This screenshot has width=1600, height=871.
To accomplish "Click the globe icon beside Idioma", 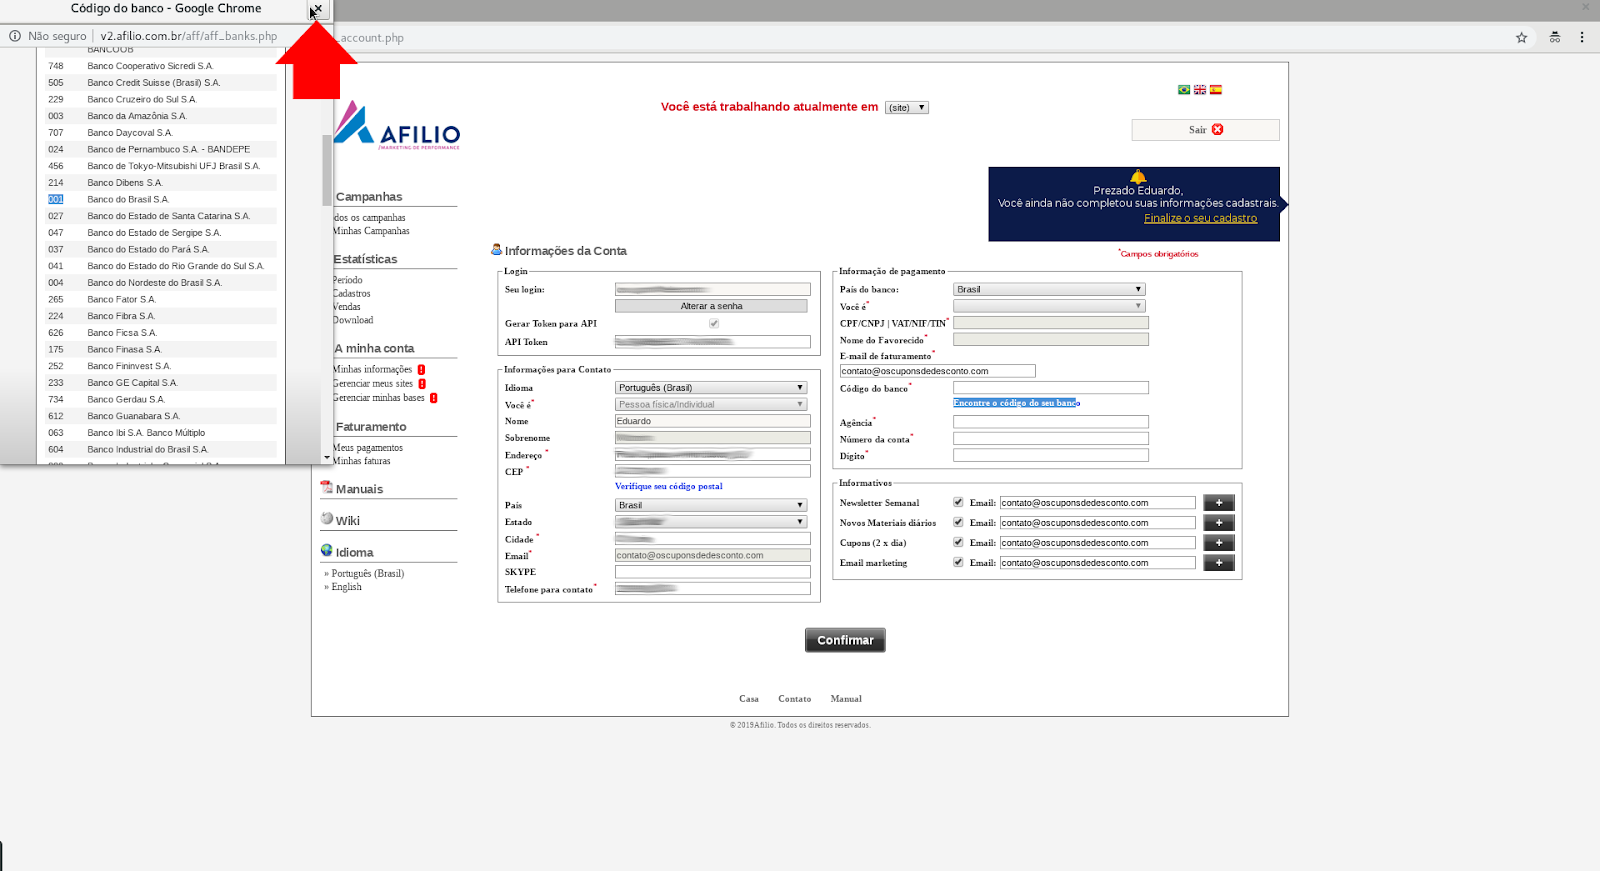I will (326, 550).
